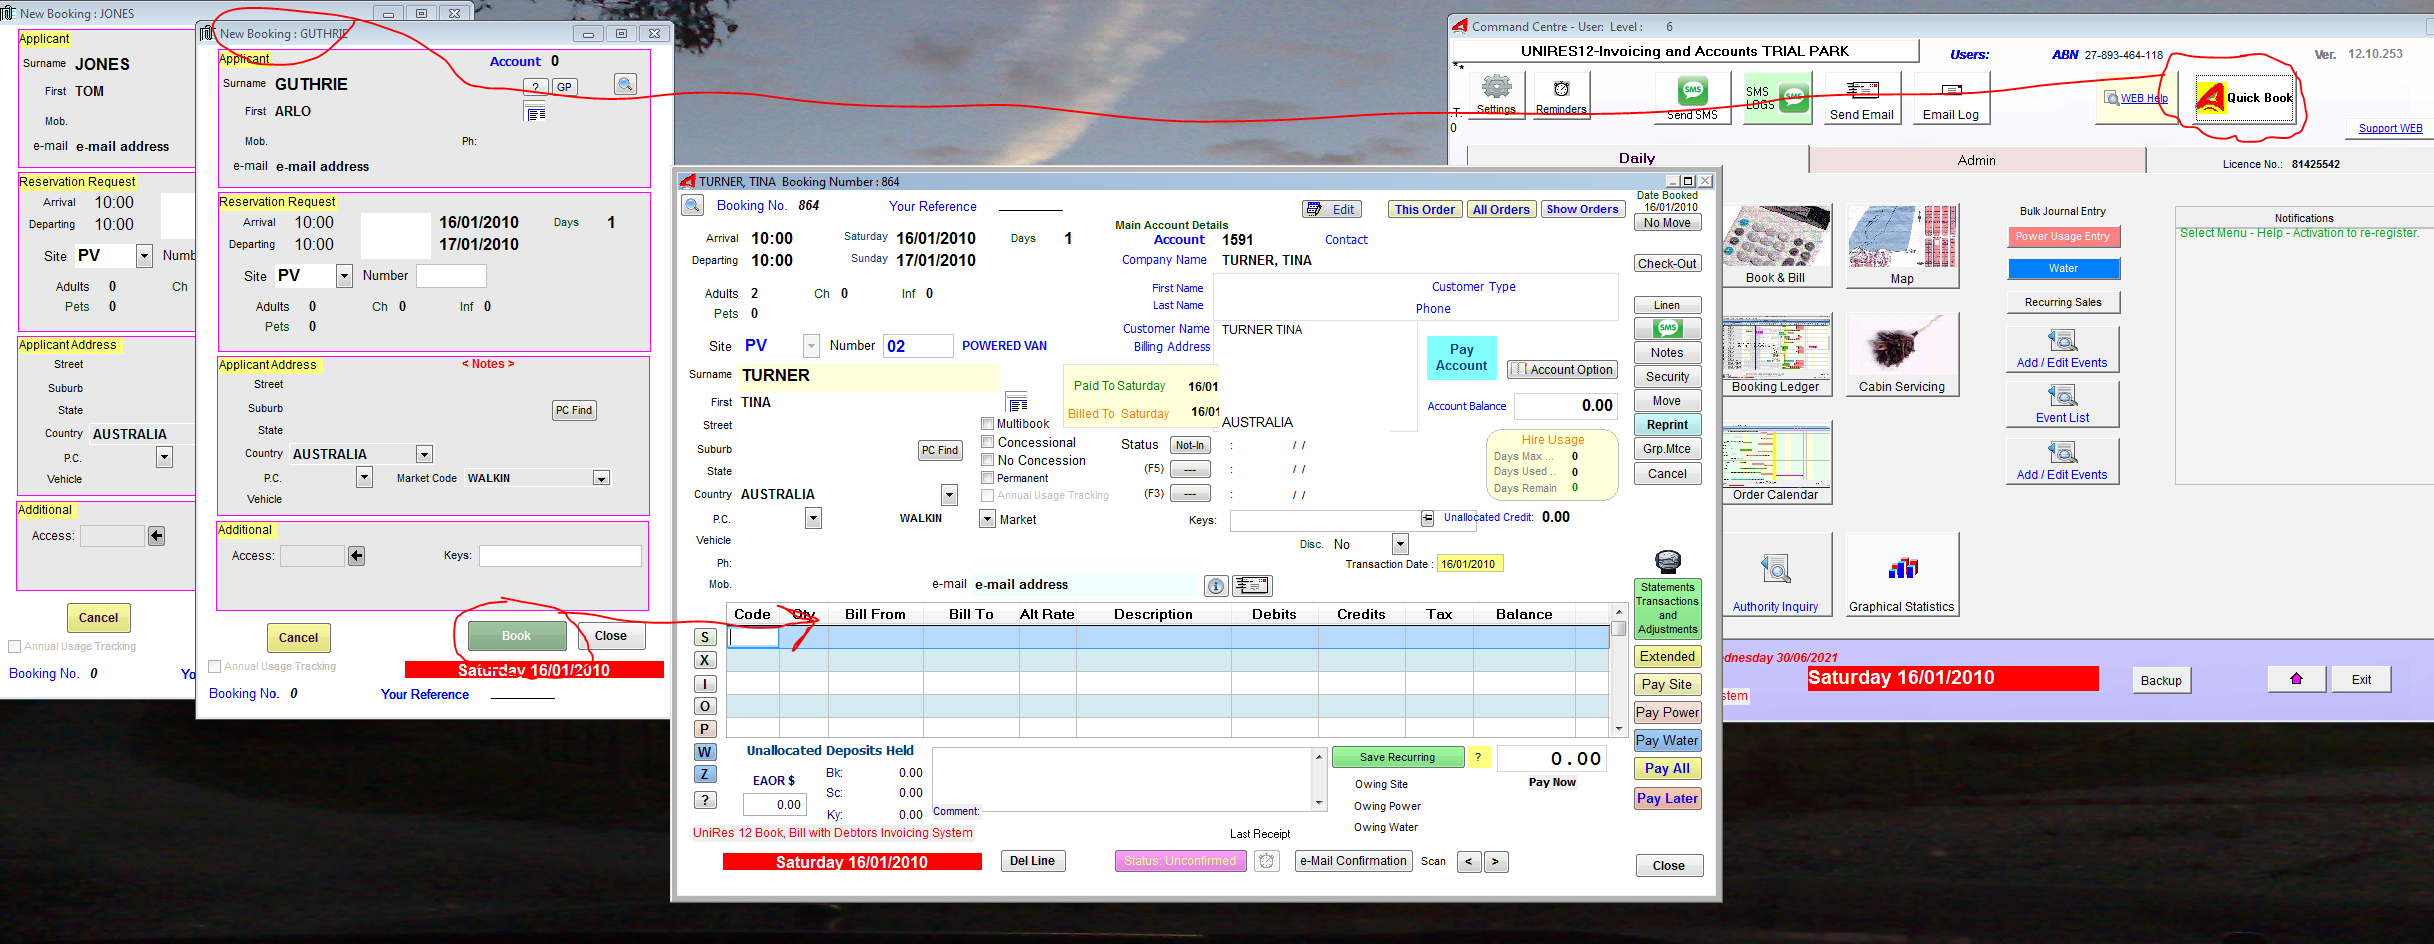
Task: Open Site dropdown in JONES window
Action: (144, 256)
